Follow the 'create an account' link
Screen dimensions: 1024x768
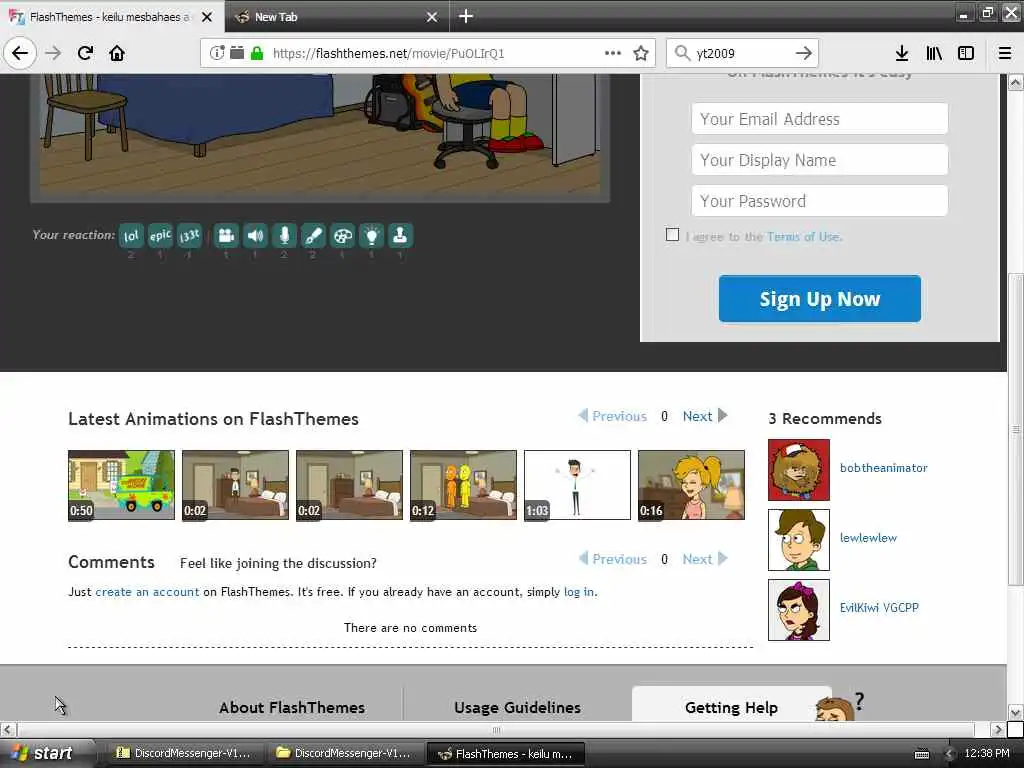pyautogui.click(x=147, y=592)
